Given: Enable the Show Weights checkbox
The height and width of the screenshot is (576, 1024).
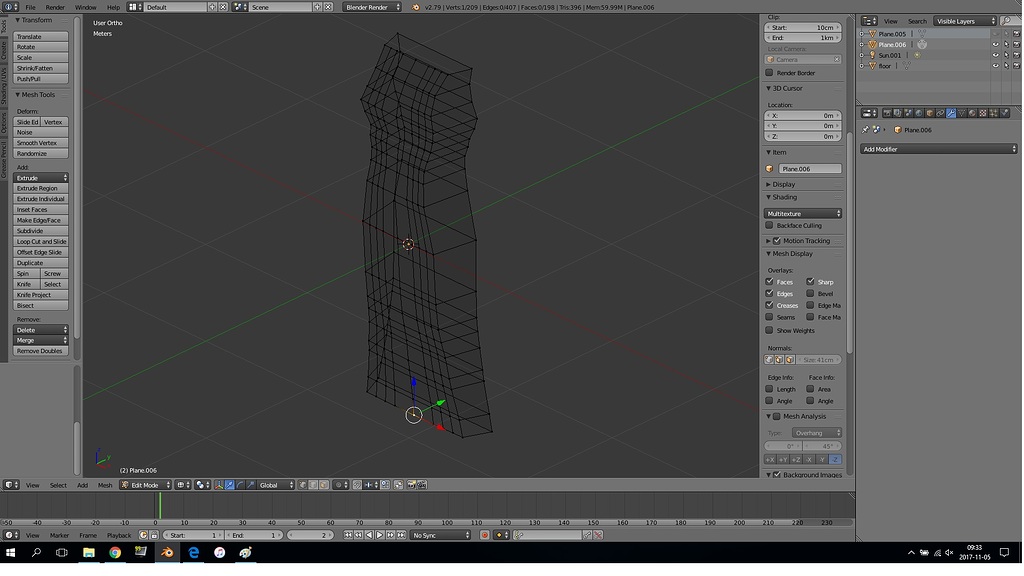Looking at the screenshot, I should (769, 330).
